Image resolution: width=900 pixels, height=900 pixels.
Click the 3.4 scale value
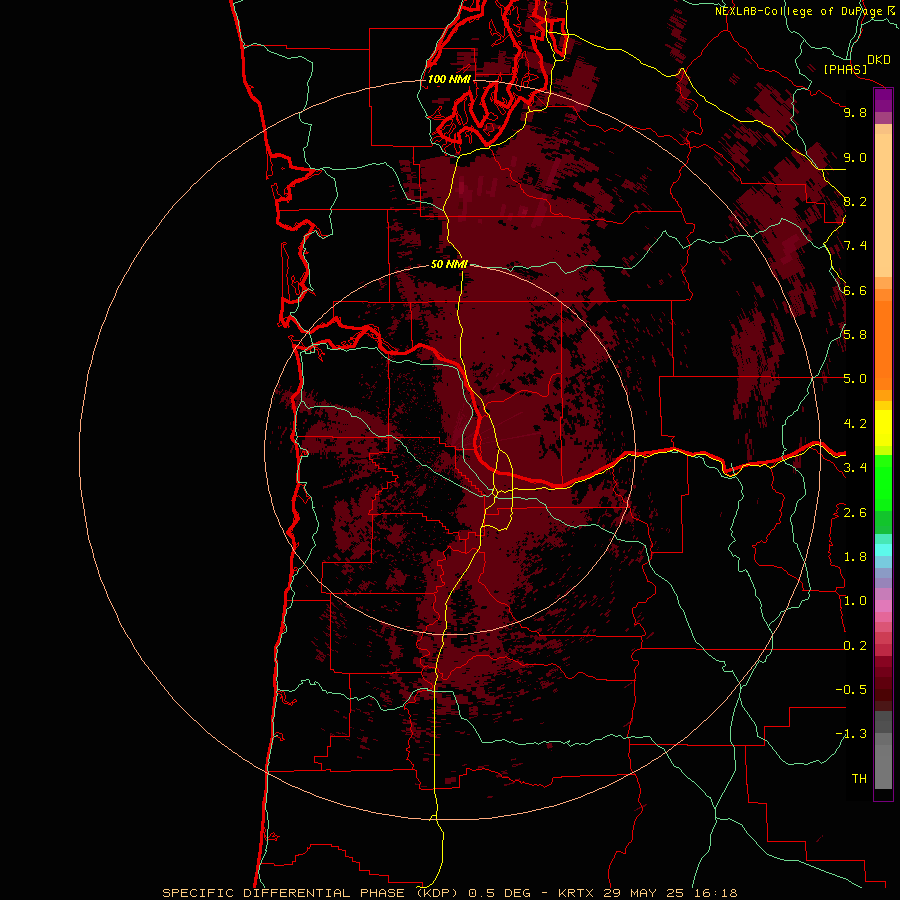point(855,468)
